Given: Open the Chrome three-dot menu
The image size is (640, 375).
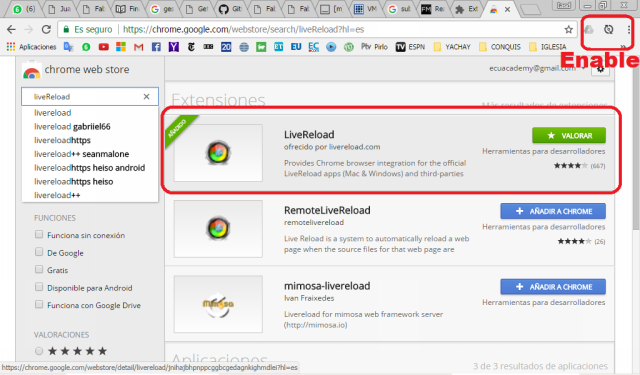Looking at the screenshot, I should tap(629, 29).
